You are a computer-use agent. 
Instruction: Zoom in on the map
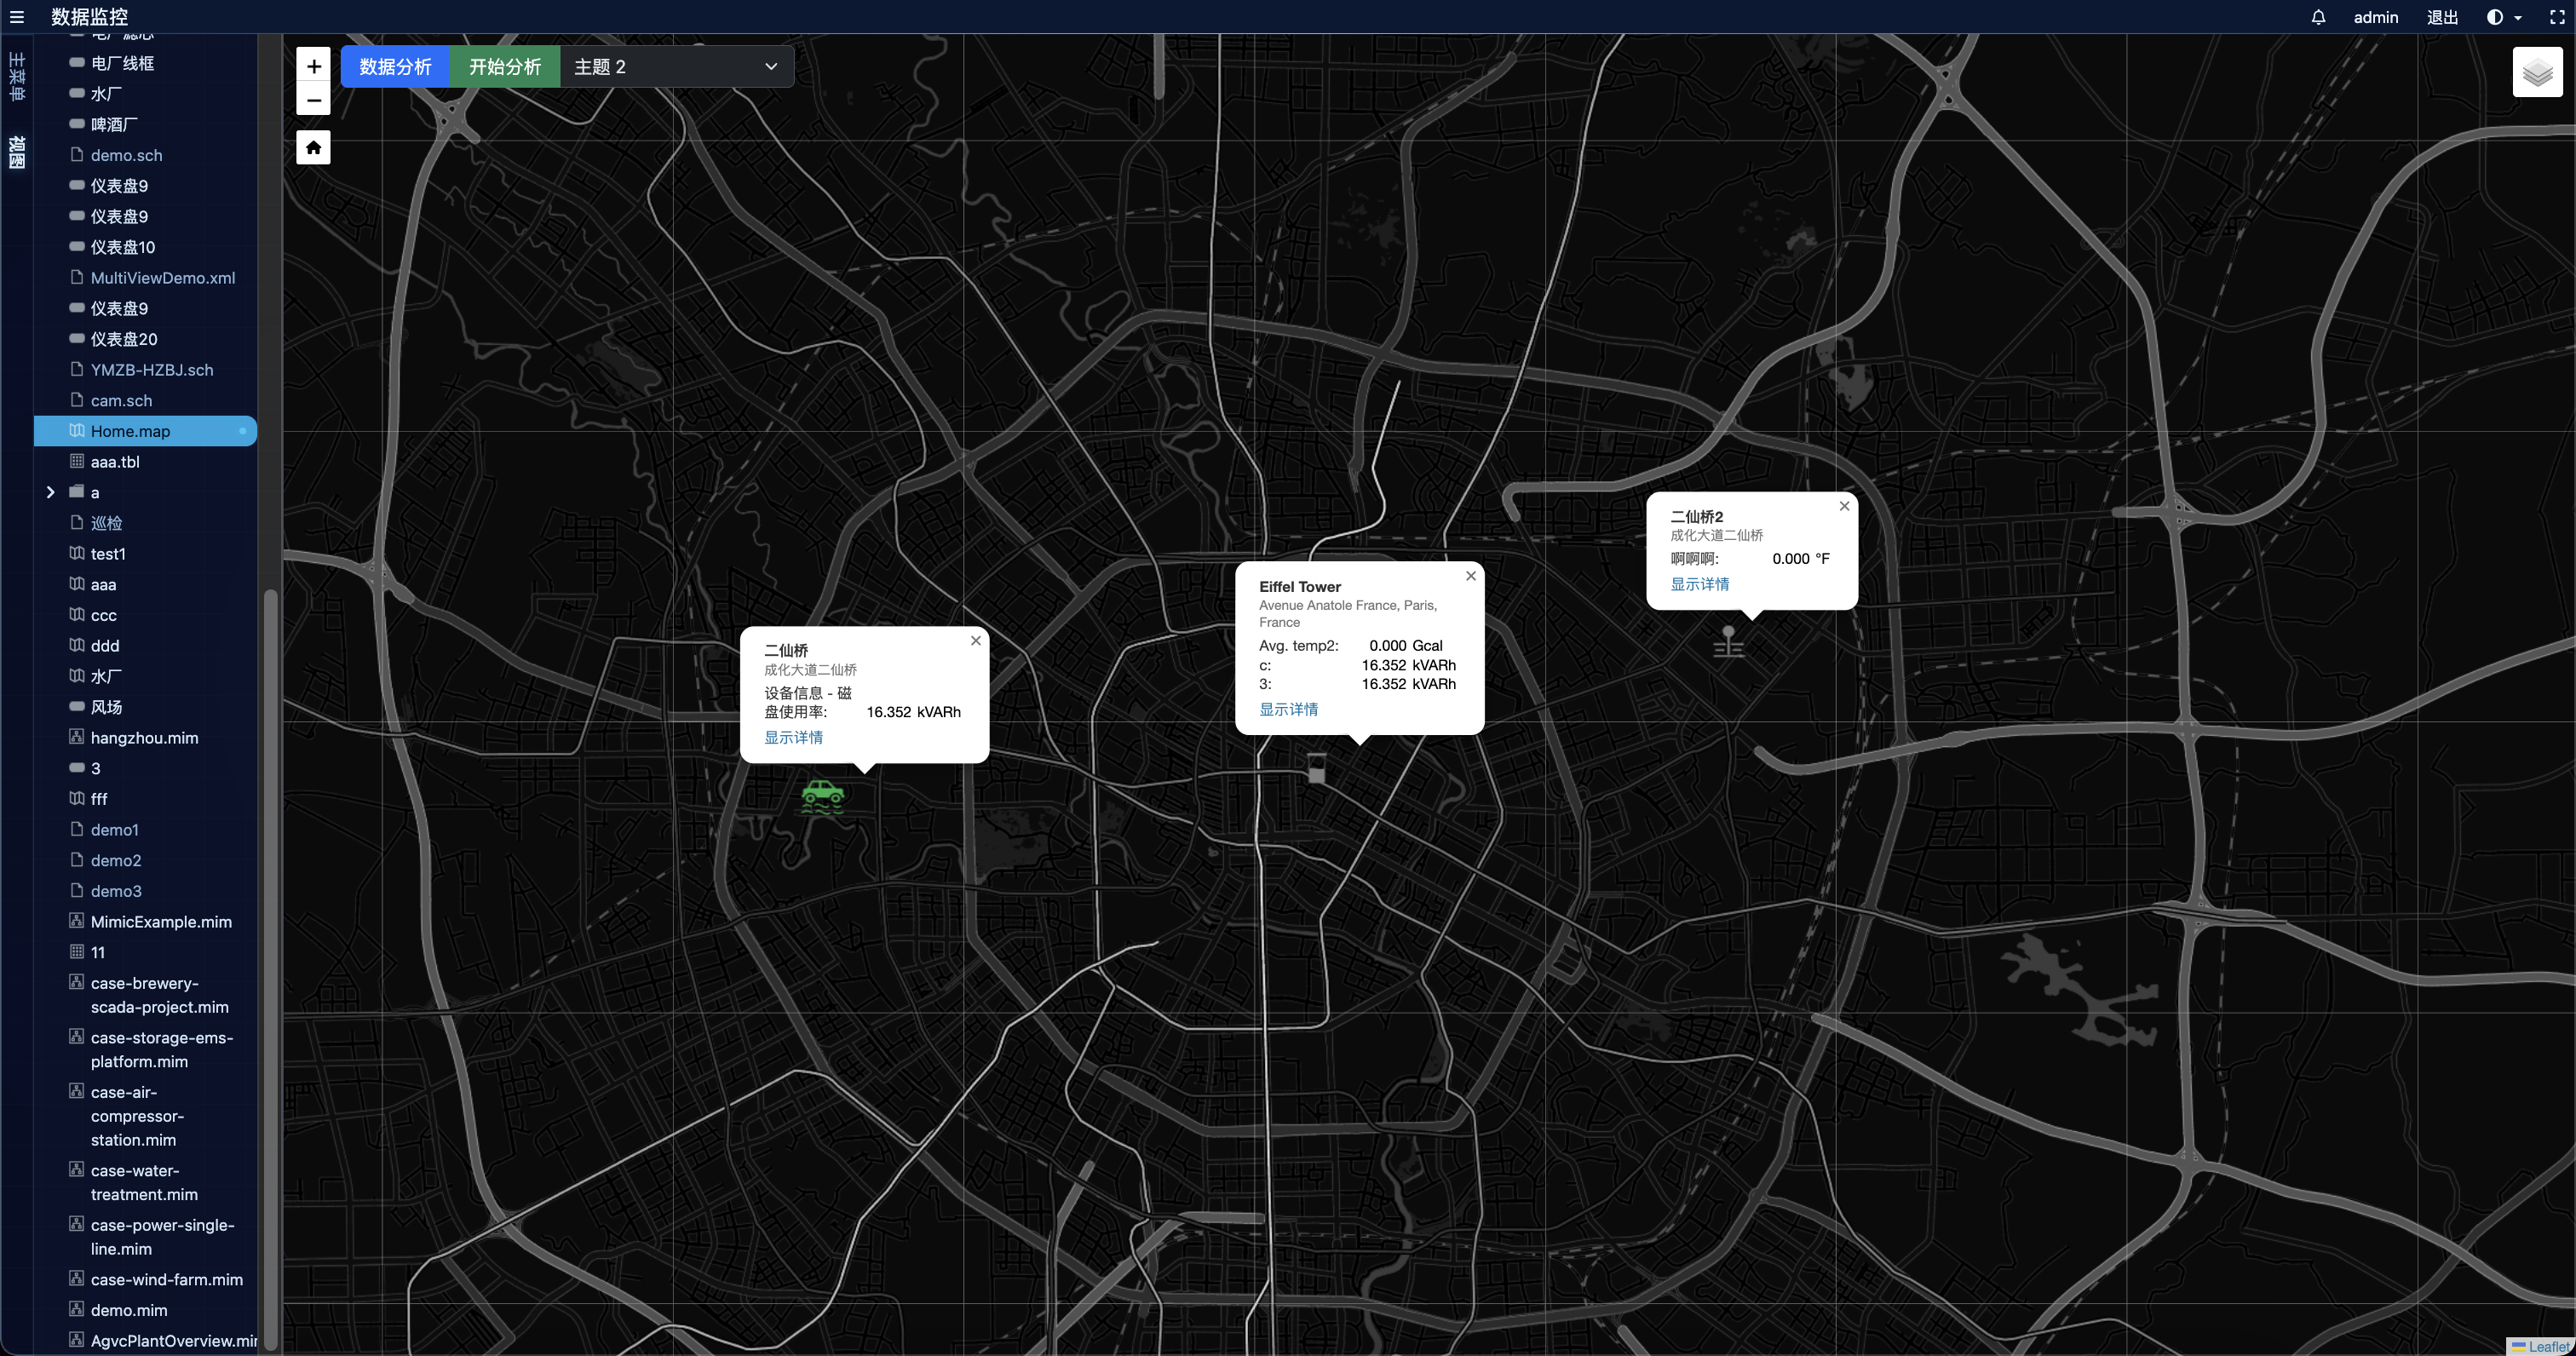click(x=313, y=66)
